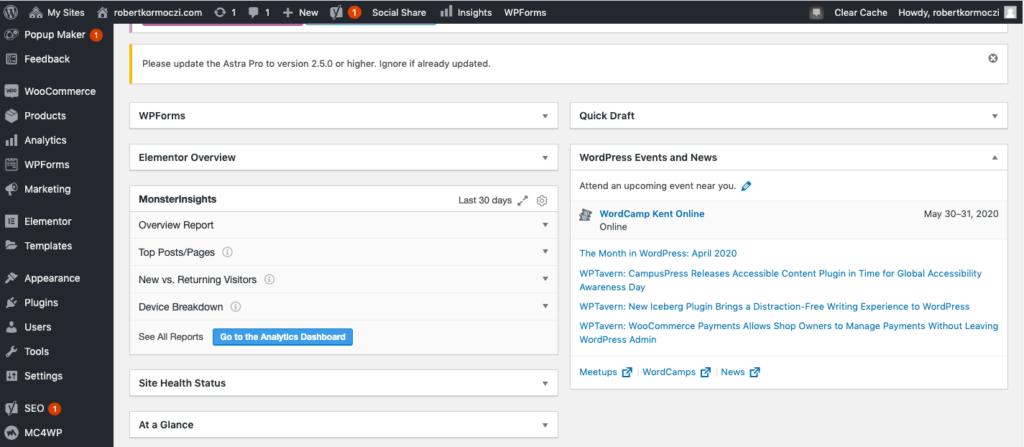Click See All Reports text
This screenshot has height=447, width=1024.
pyautogui.click(x=171, y=337)
